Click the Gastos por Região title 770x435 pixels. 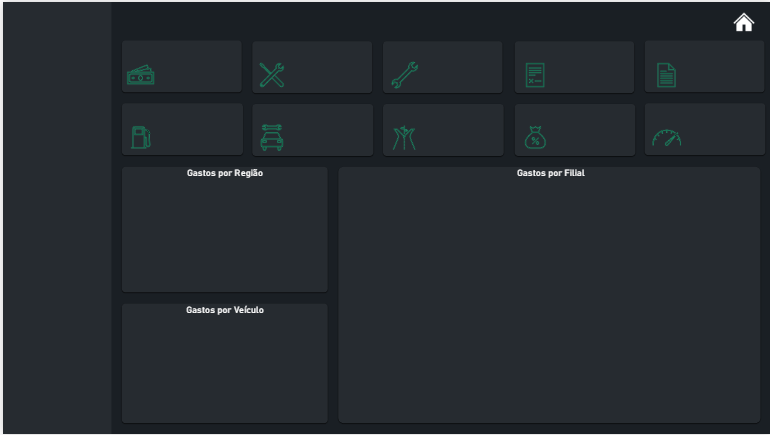pyautogui.click(x=224, y=173)
